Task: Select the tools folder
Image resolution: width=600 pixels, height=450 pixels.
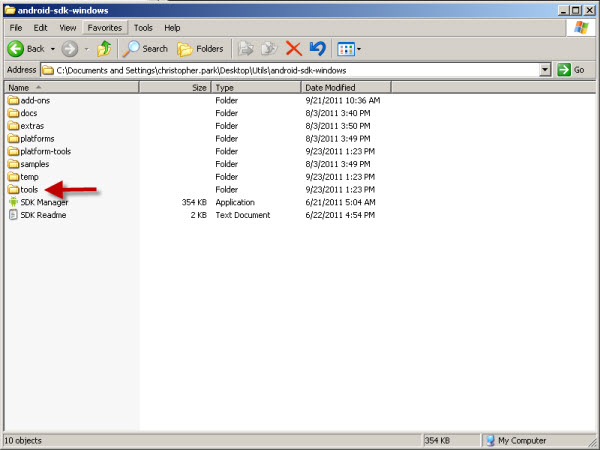Action: (28, 189)
